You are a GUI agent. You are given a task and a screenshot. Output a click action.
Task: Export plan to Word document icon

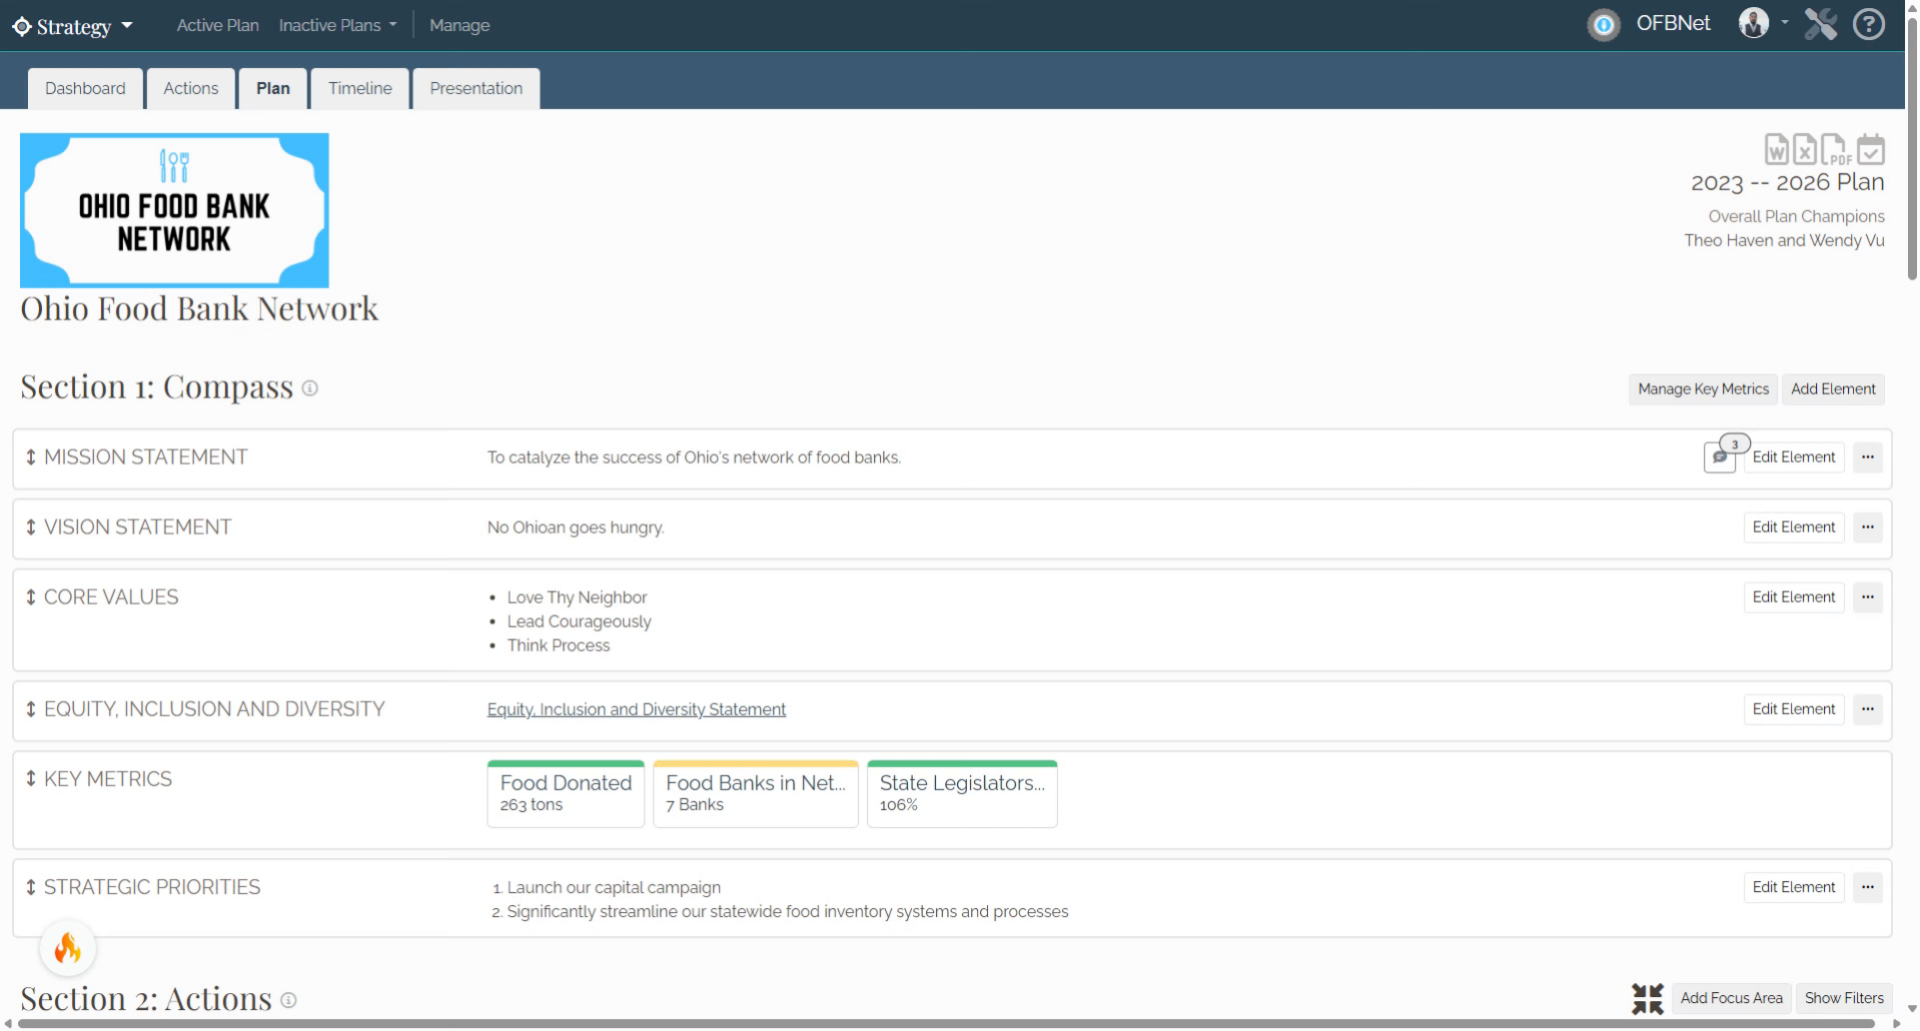(x=1776, y=149)
